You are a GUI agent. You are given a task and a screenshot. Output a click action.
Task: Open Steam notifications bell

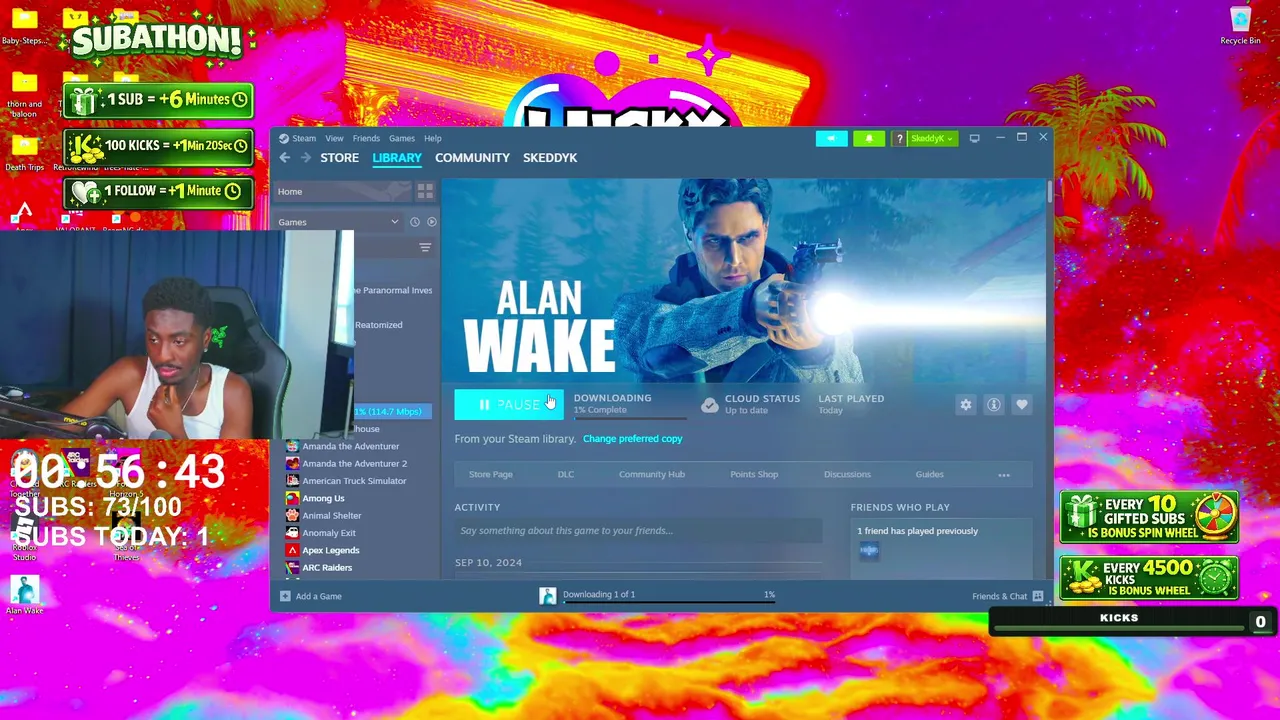(x=869, y=139)
